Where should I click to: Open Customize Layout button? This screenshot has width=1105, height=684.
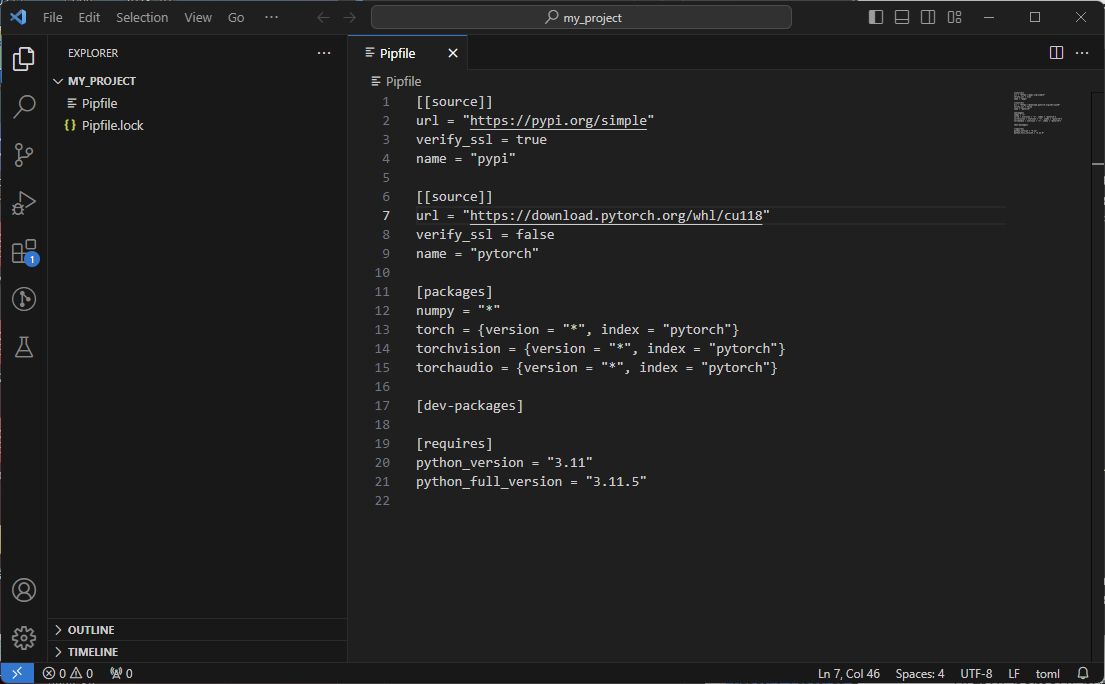pyautogui.click(x=954, y=17)
